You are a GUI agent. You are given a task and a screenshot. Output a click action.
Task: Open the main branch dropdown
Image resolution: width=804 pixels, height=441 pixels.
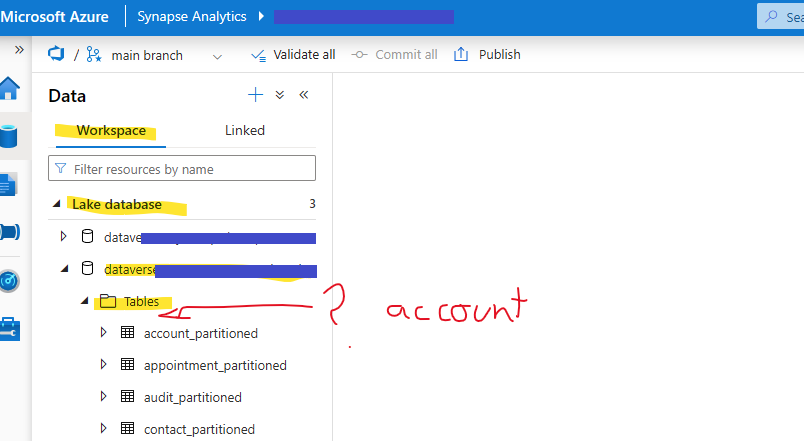[x=217, y=56]
